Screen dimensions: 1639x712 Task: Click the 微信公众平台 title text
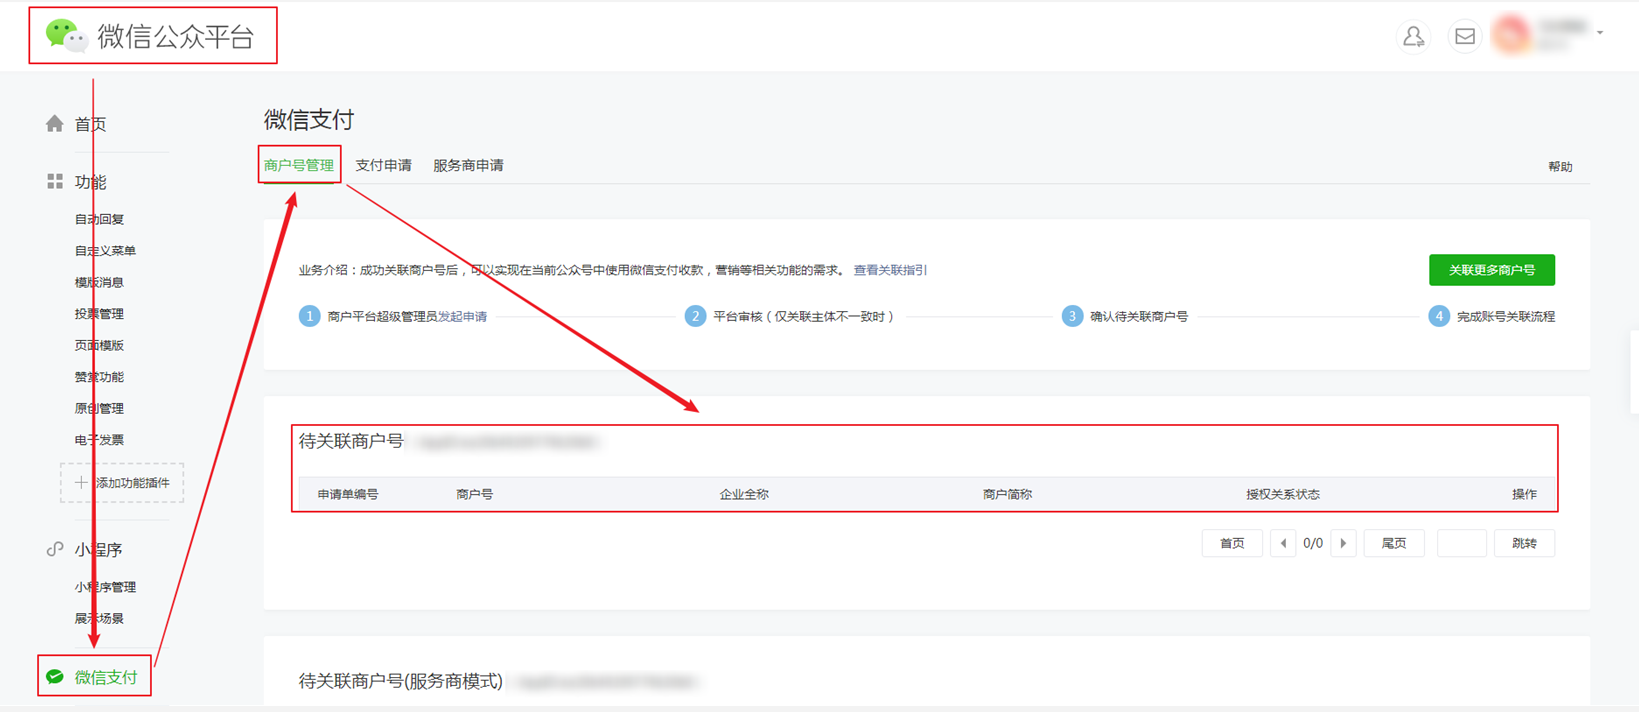(176, 36)
